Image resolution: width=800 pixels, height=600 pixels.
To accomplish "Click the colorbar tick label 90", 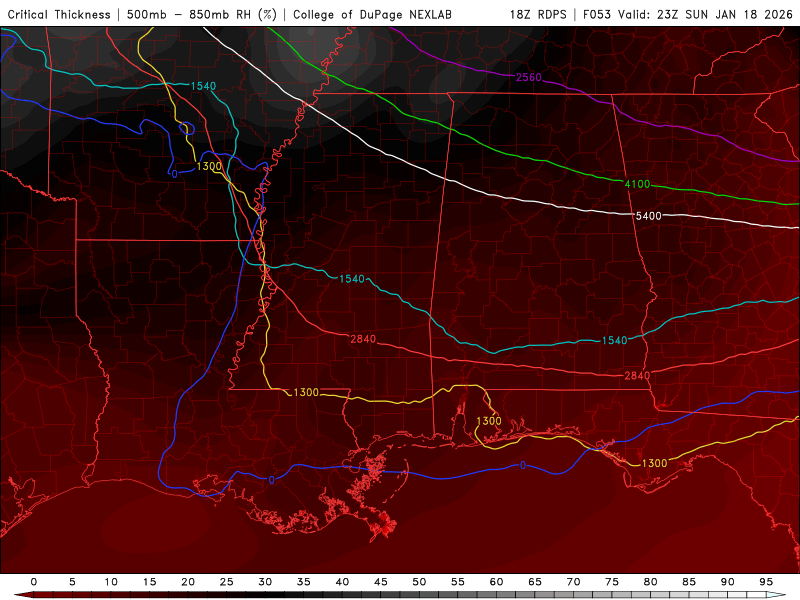I will click(x=728, y=582).
